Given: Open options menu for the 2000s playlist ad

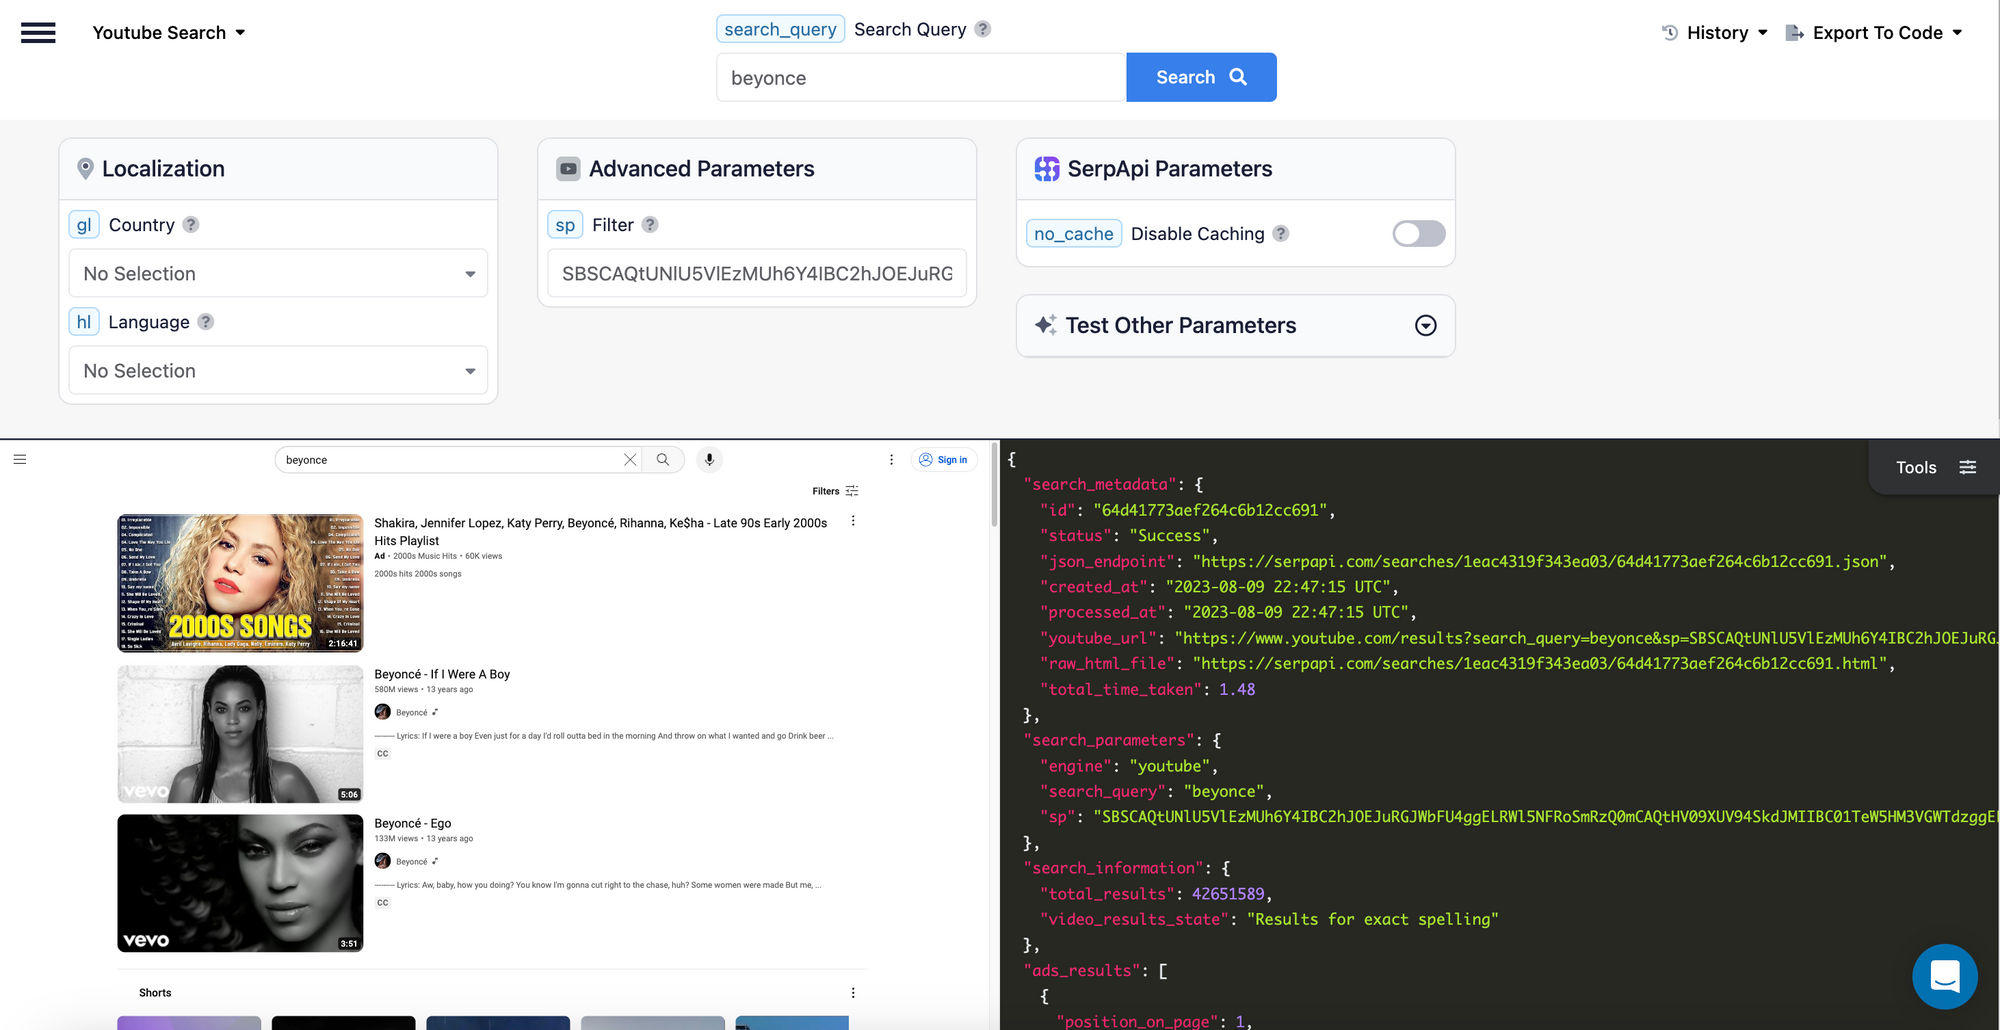Looking at the screenshot, I should pos(853,521).
